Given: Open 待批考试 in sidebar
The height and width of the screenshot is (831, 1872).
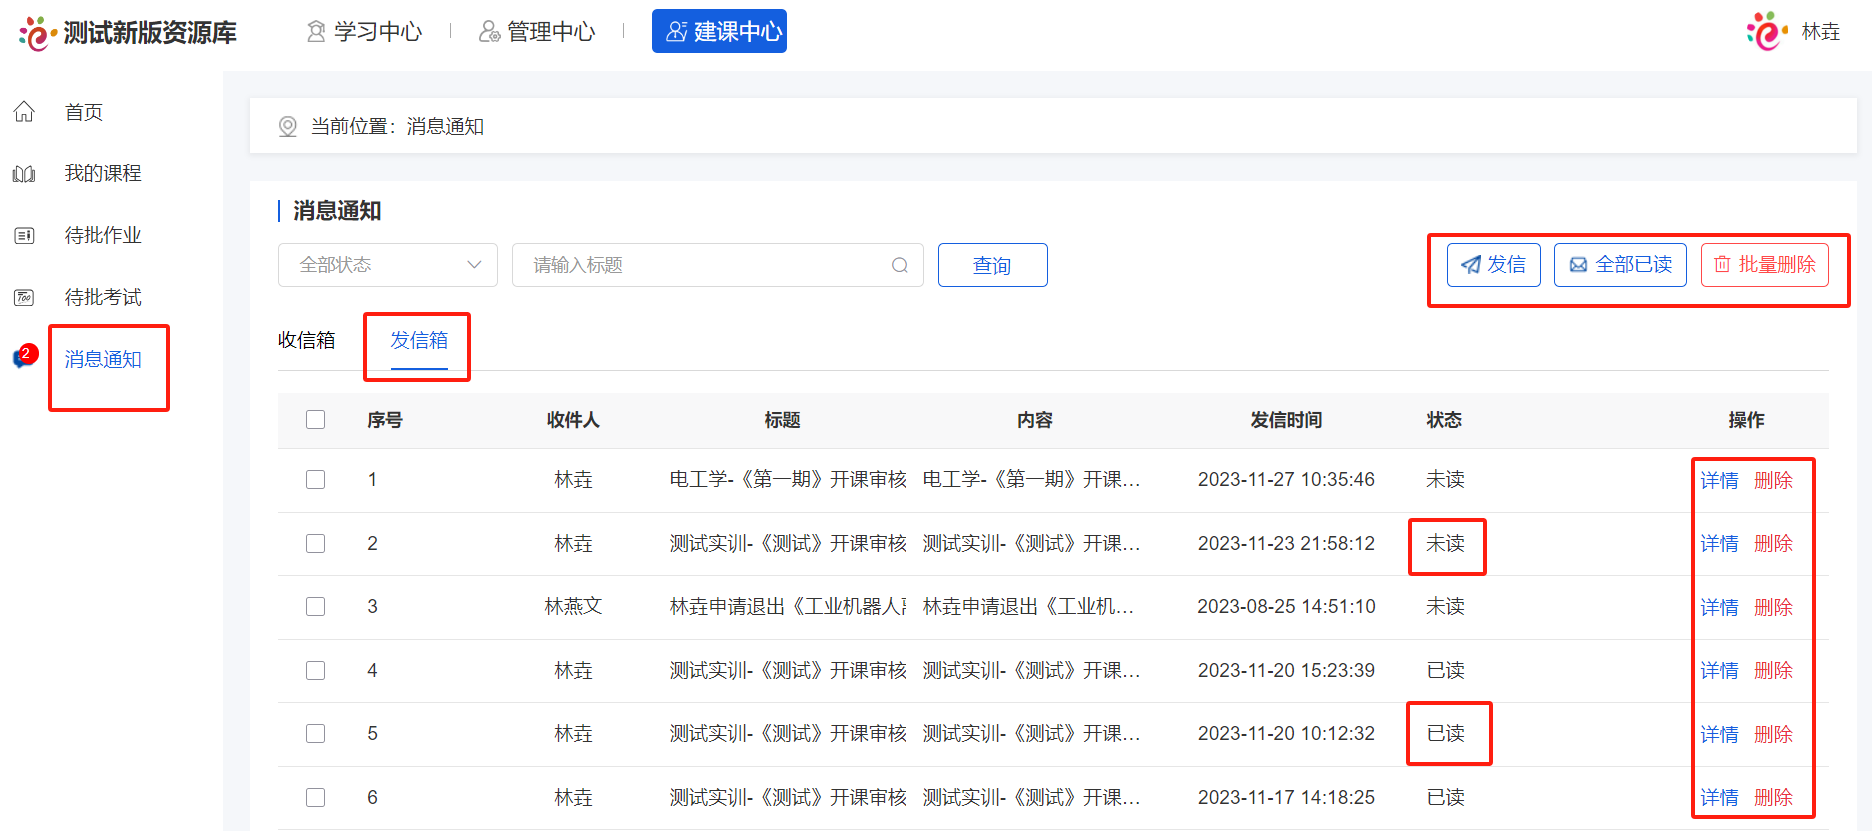Looking at the screenshot, I should 103,298.
